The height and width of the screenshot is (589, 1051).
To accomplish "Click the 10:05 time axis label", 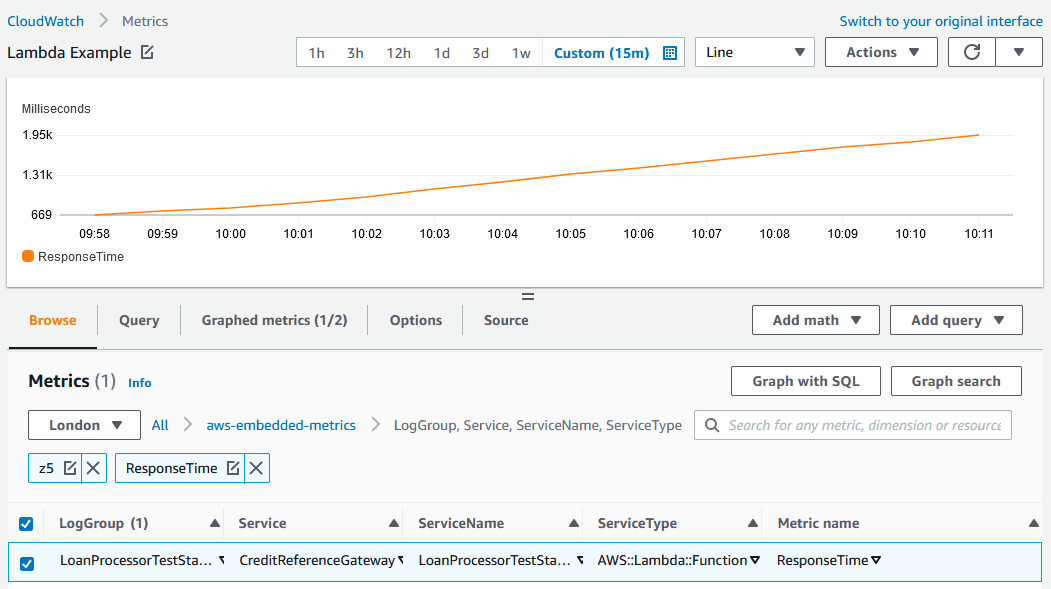I will 570,234.
